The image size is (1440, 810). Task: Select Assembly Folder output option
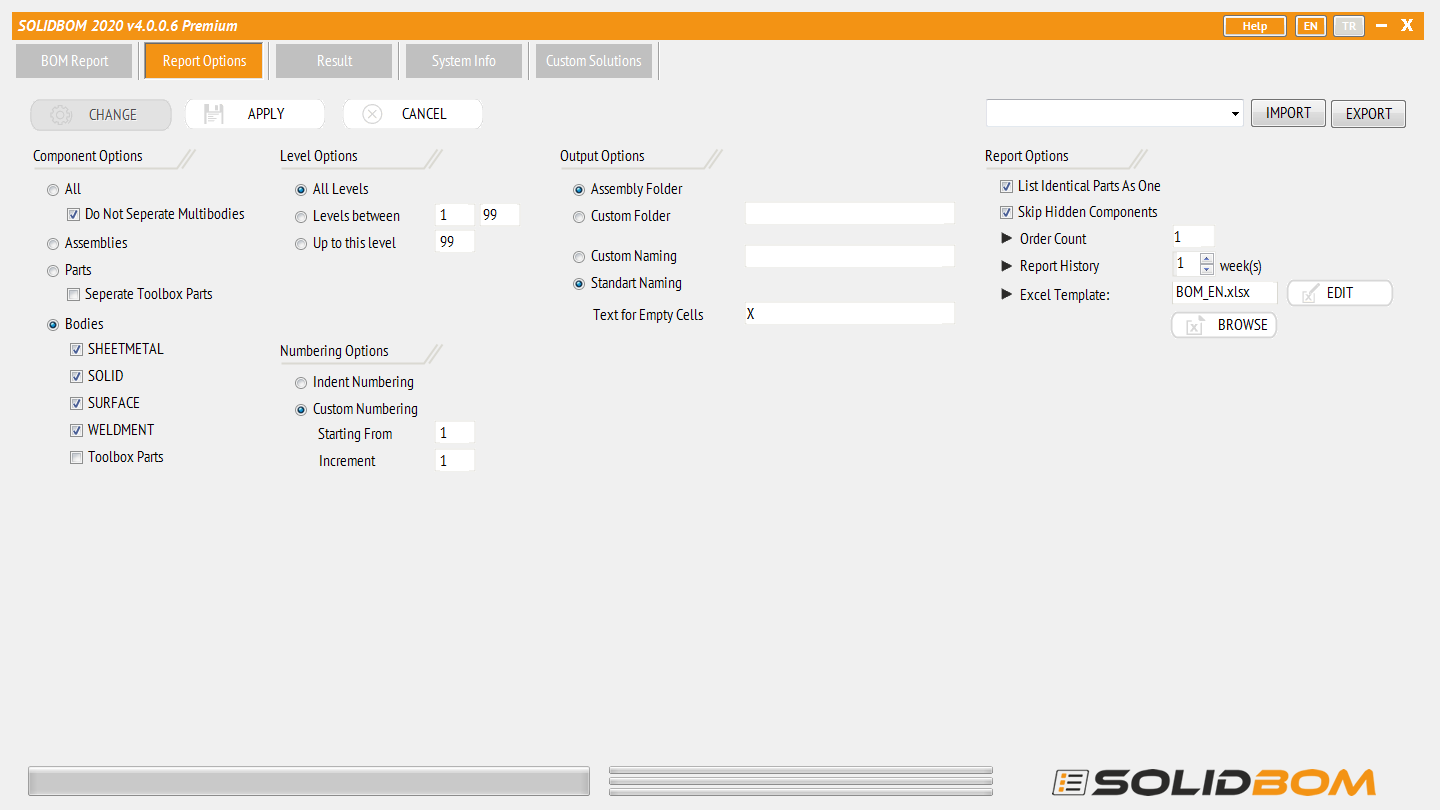579,189
